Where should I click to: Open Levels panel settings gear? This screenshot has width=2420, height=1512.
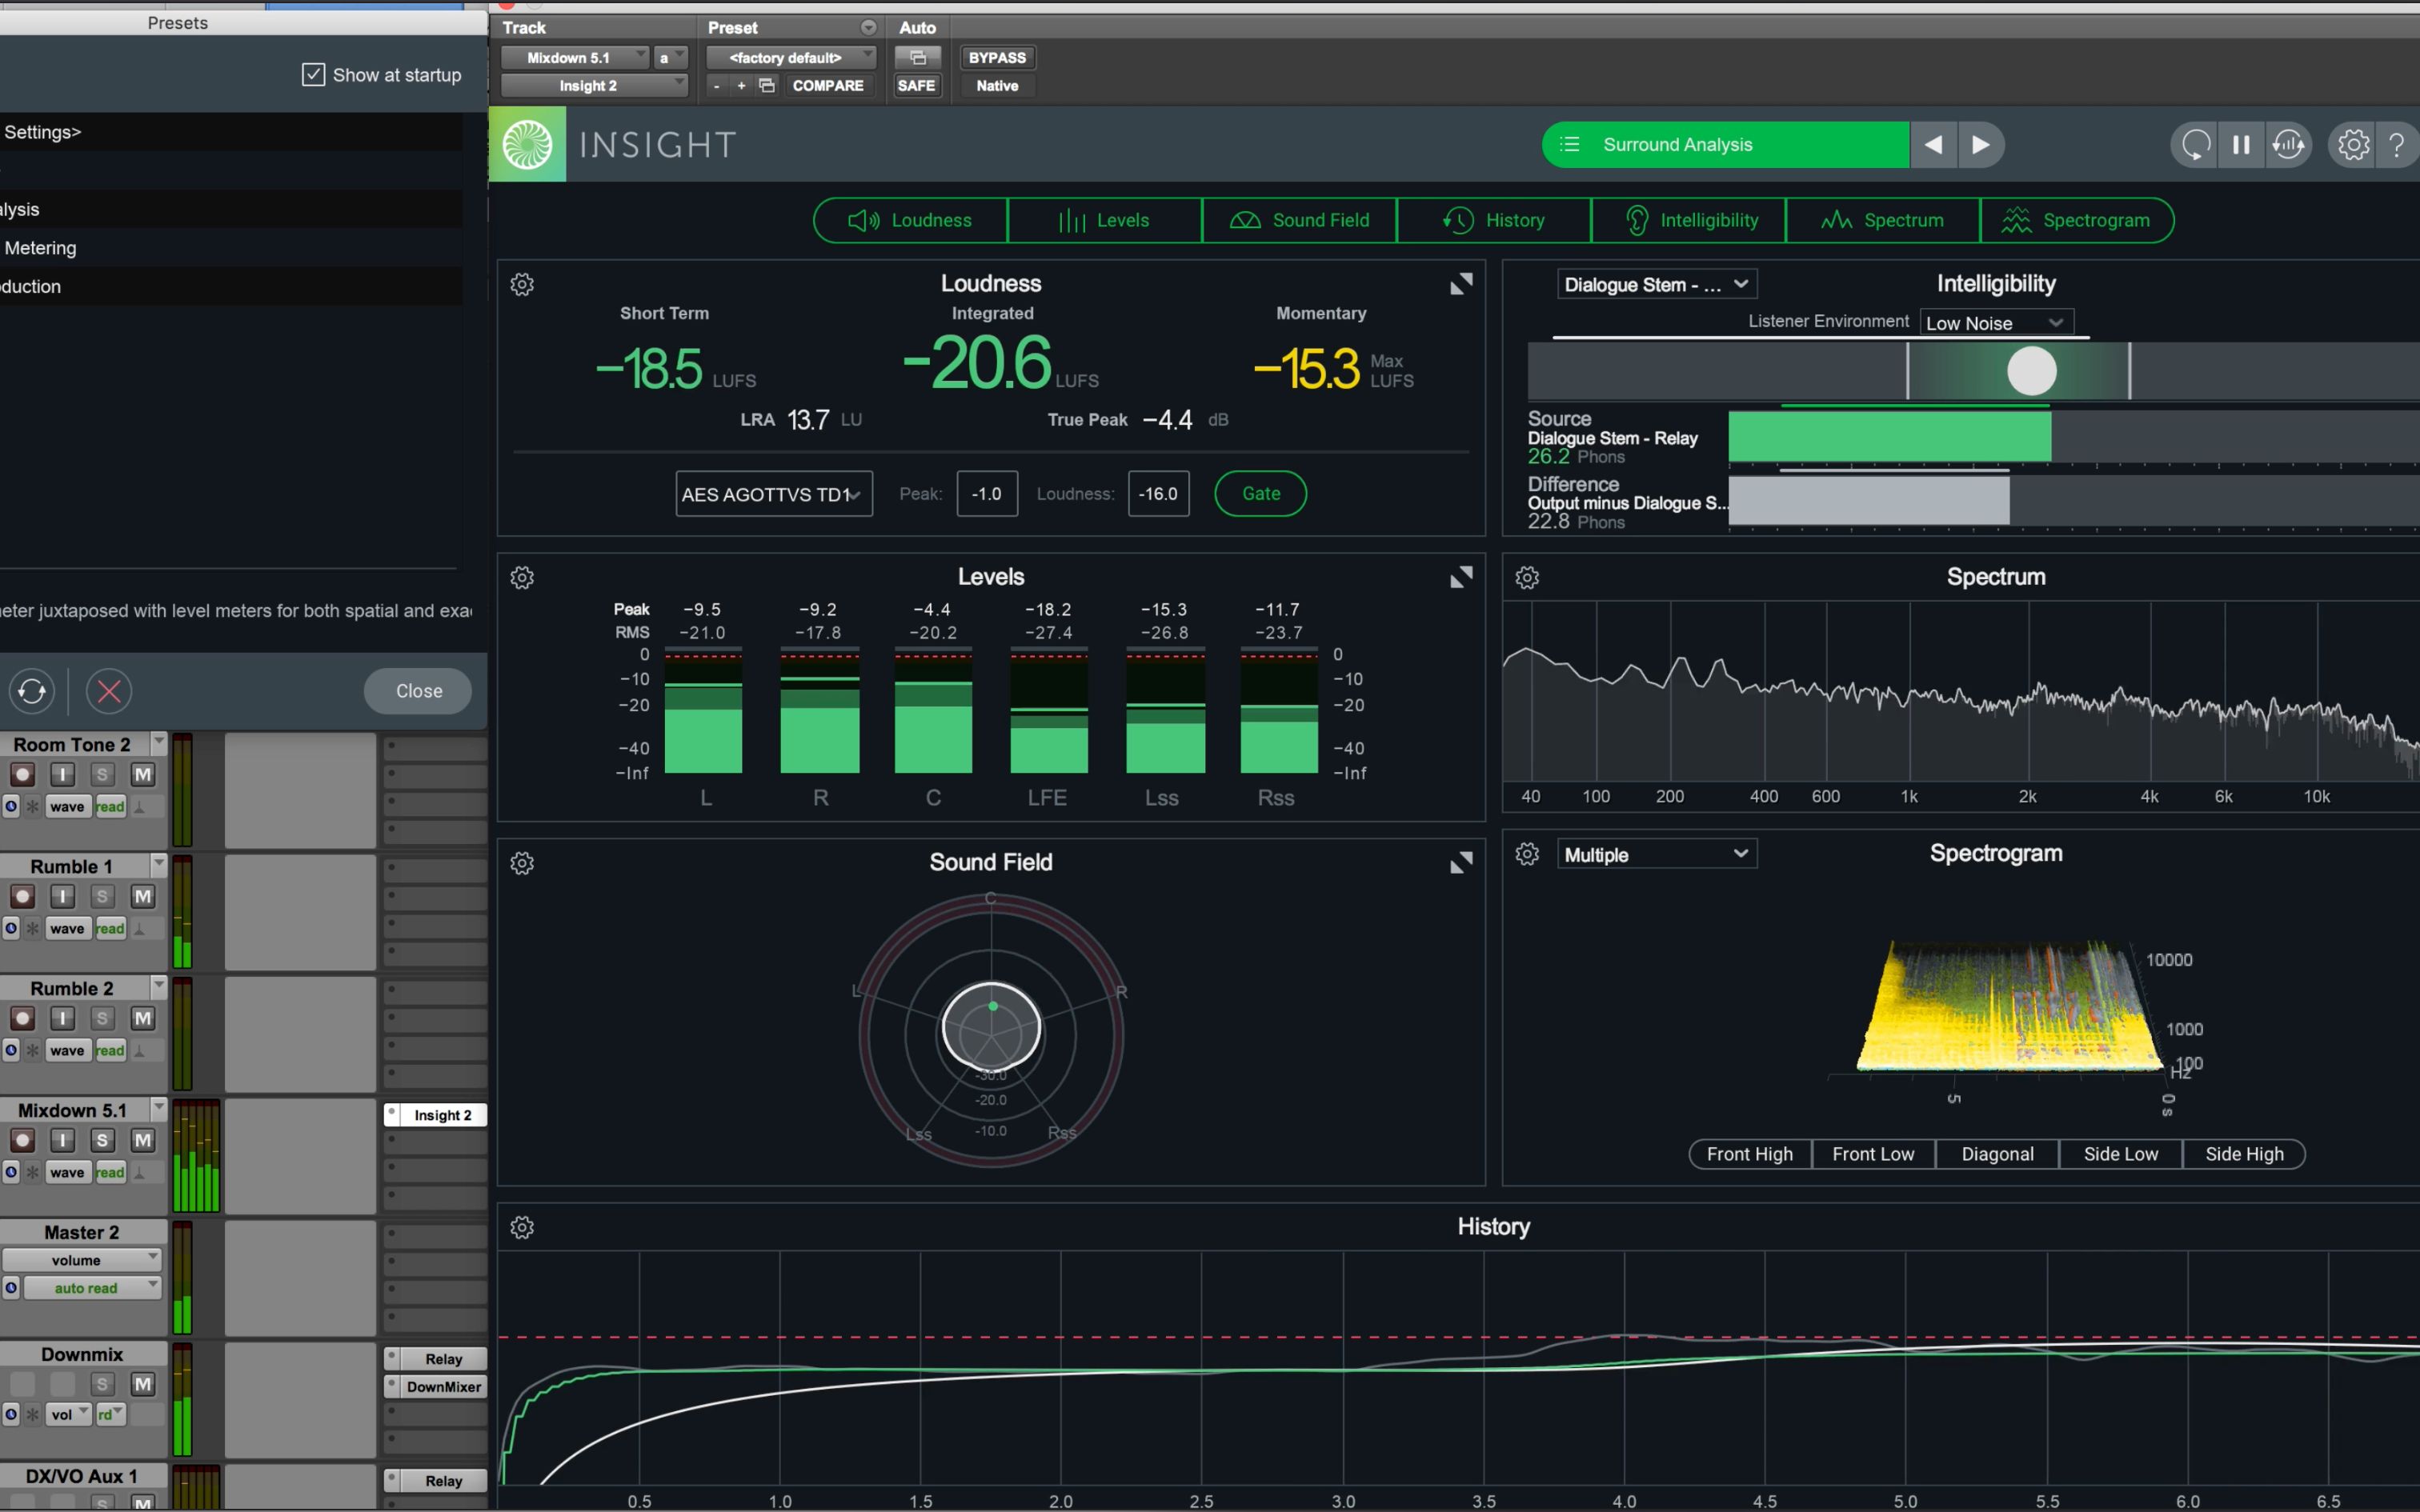[522, 578]
